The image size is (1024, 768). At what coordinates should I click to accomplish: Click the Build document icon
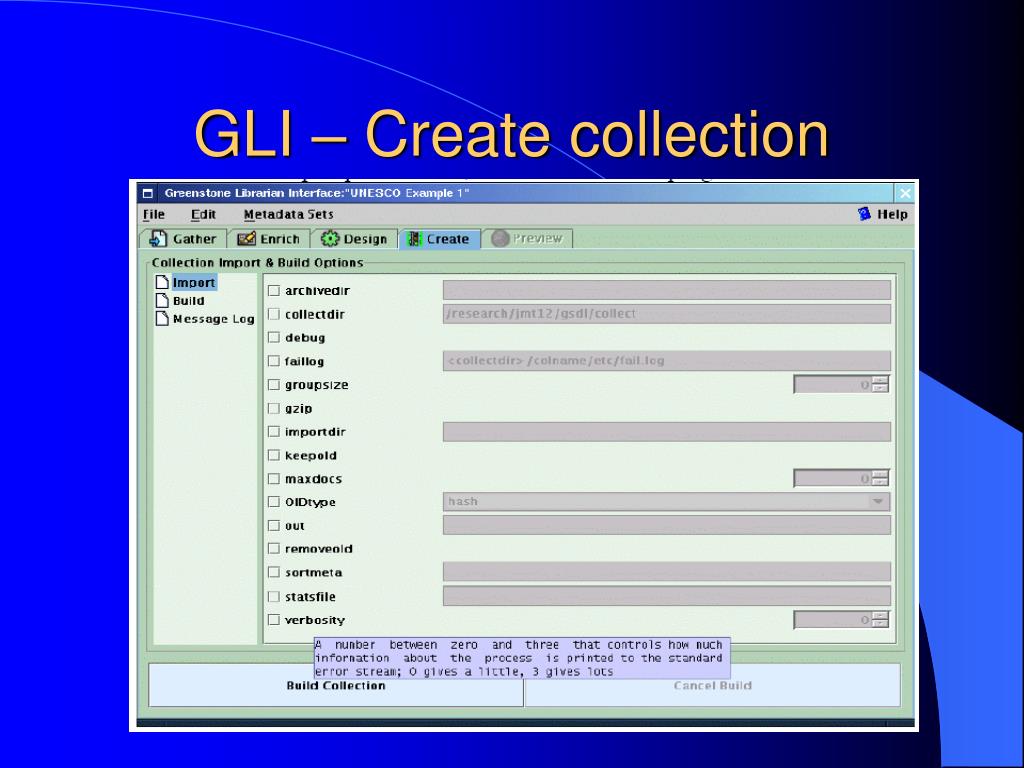point(162,300)
